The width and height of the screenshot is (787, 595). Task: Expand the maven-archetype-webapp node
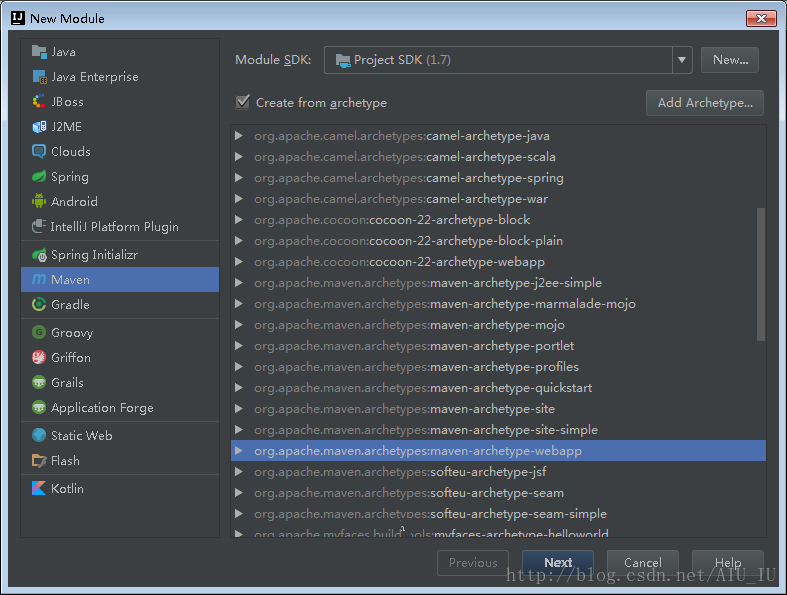pyautogui.click(x=239, y=451)
